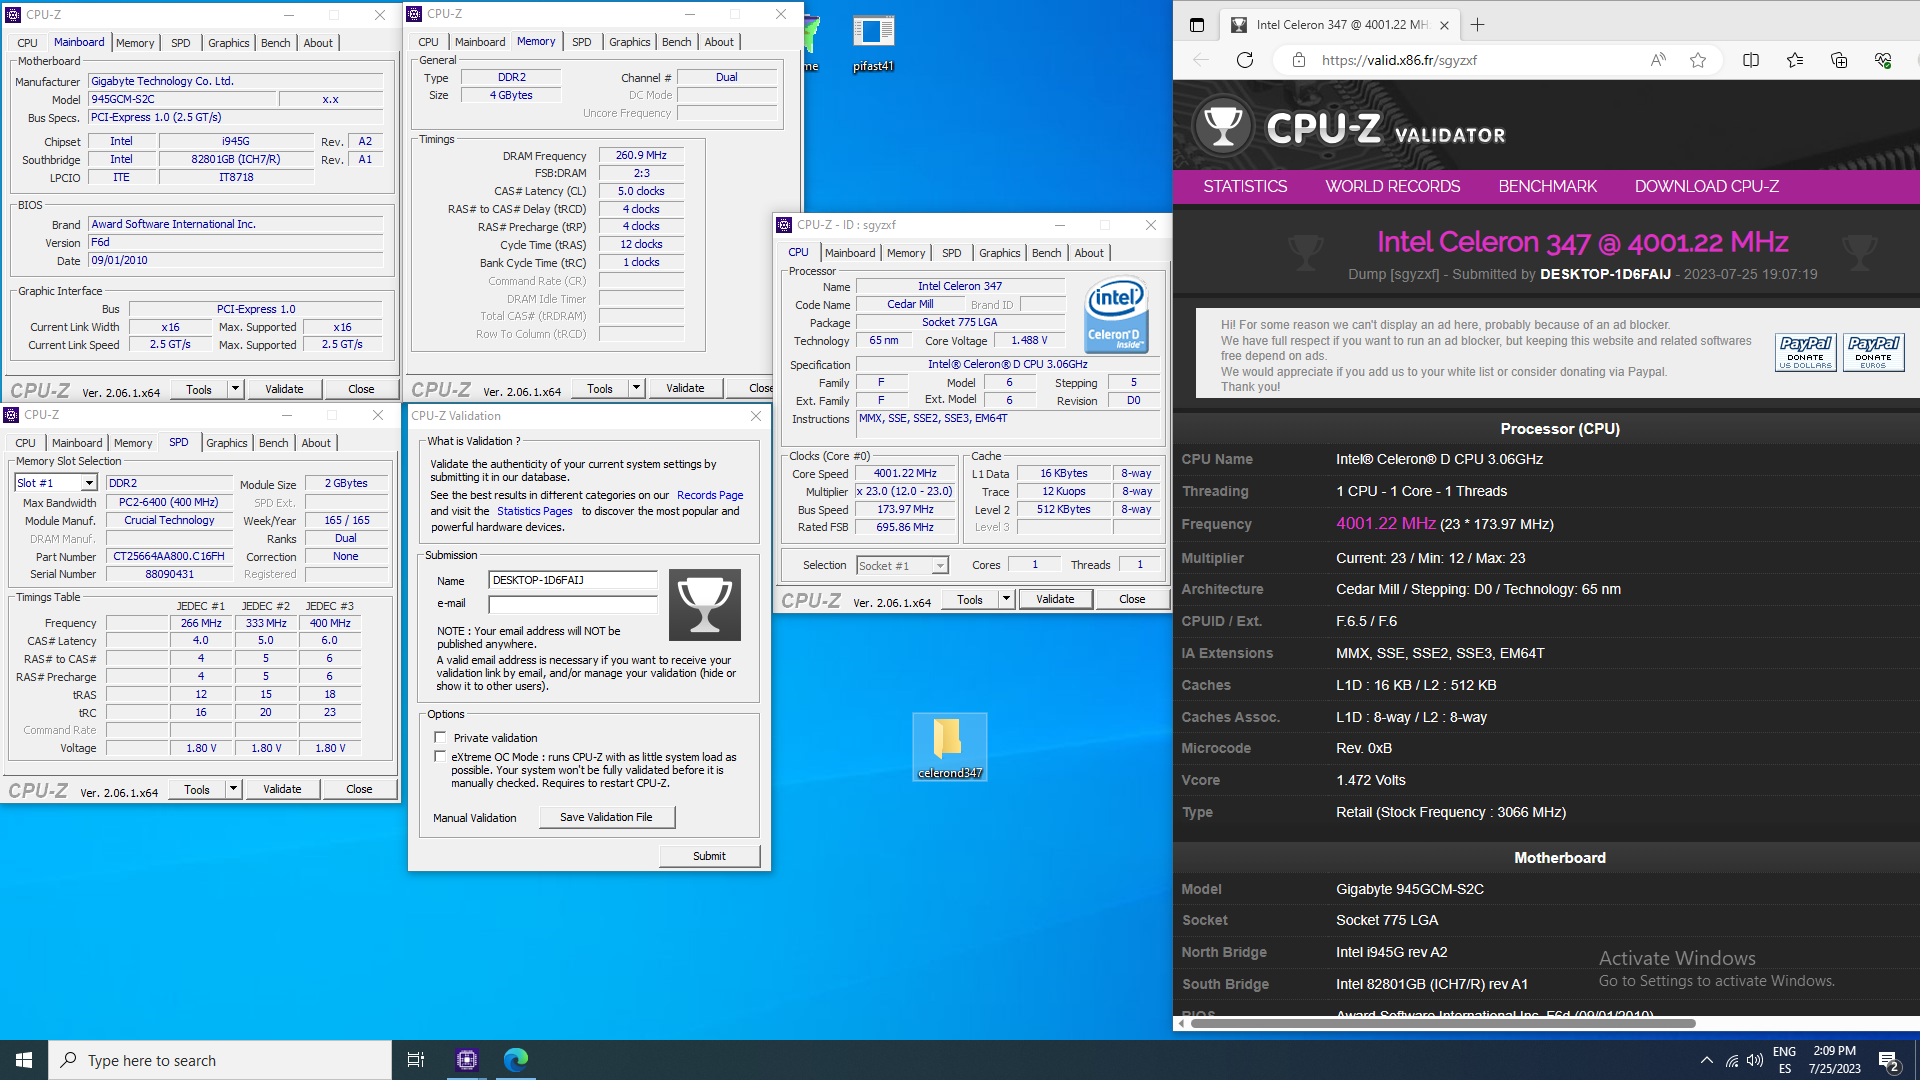Screen dimensions: 1920x1080
Task: Click the browser horizontal scrollbar
Action: (x=1443, y=1023)
